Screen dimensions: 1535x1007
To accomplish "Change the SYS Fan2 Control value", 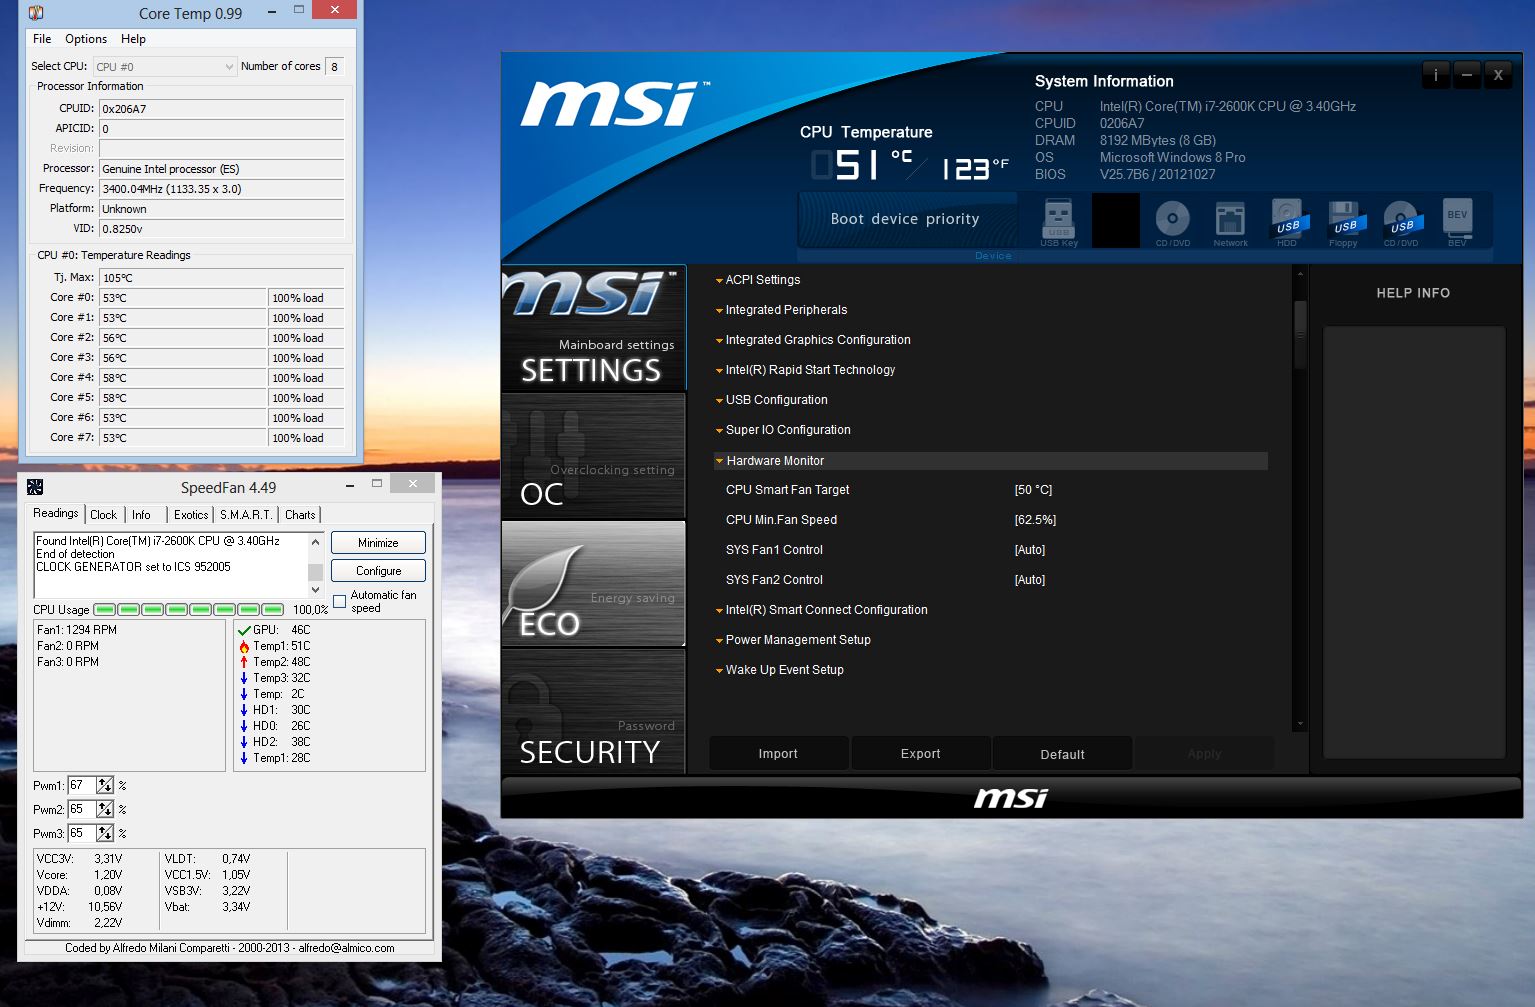I will [1030, 580].
